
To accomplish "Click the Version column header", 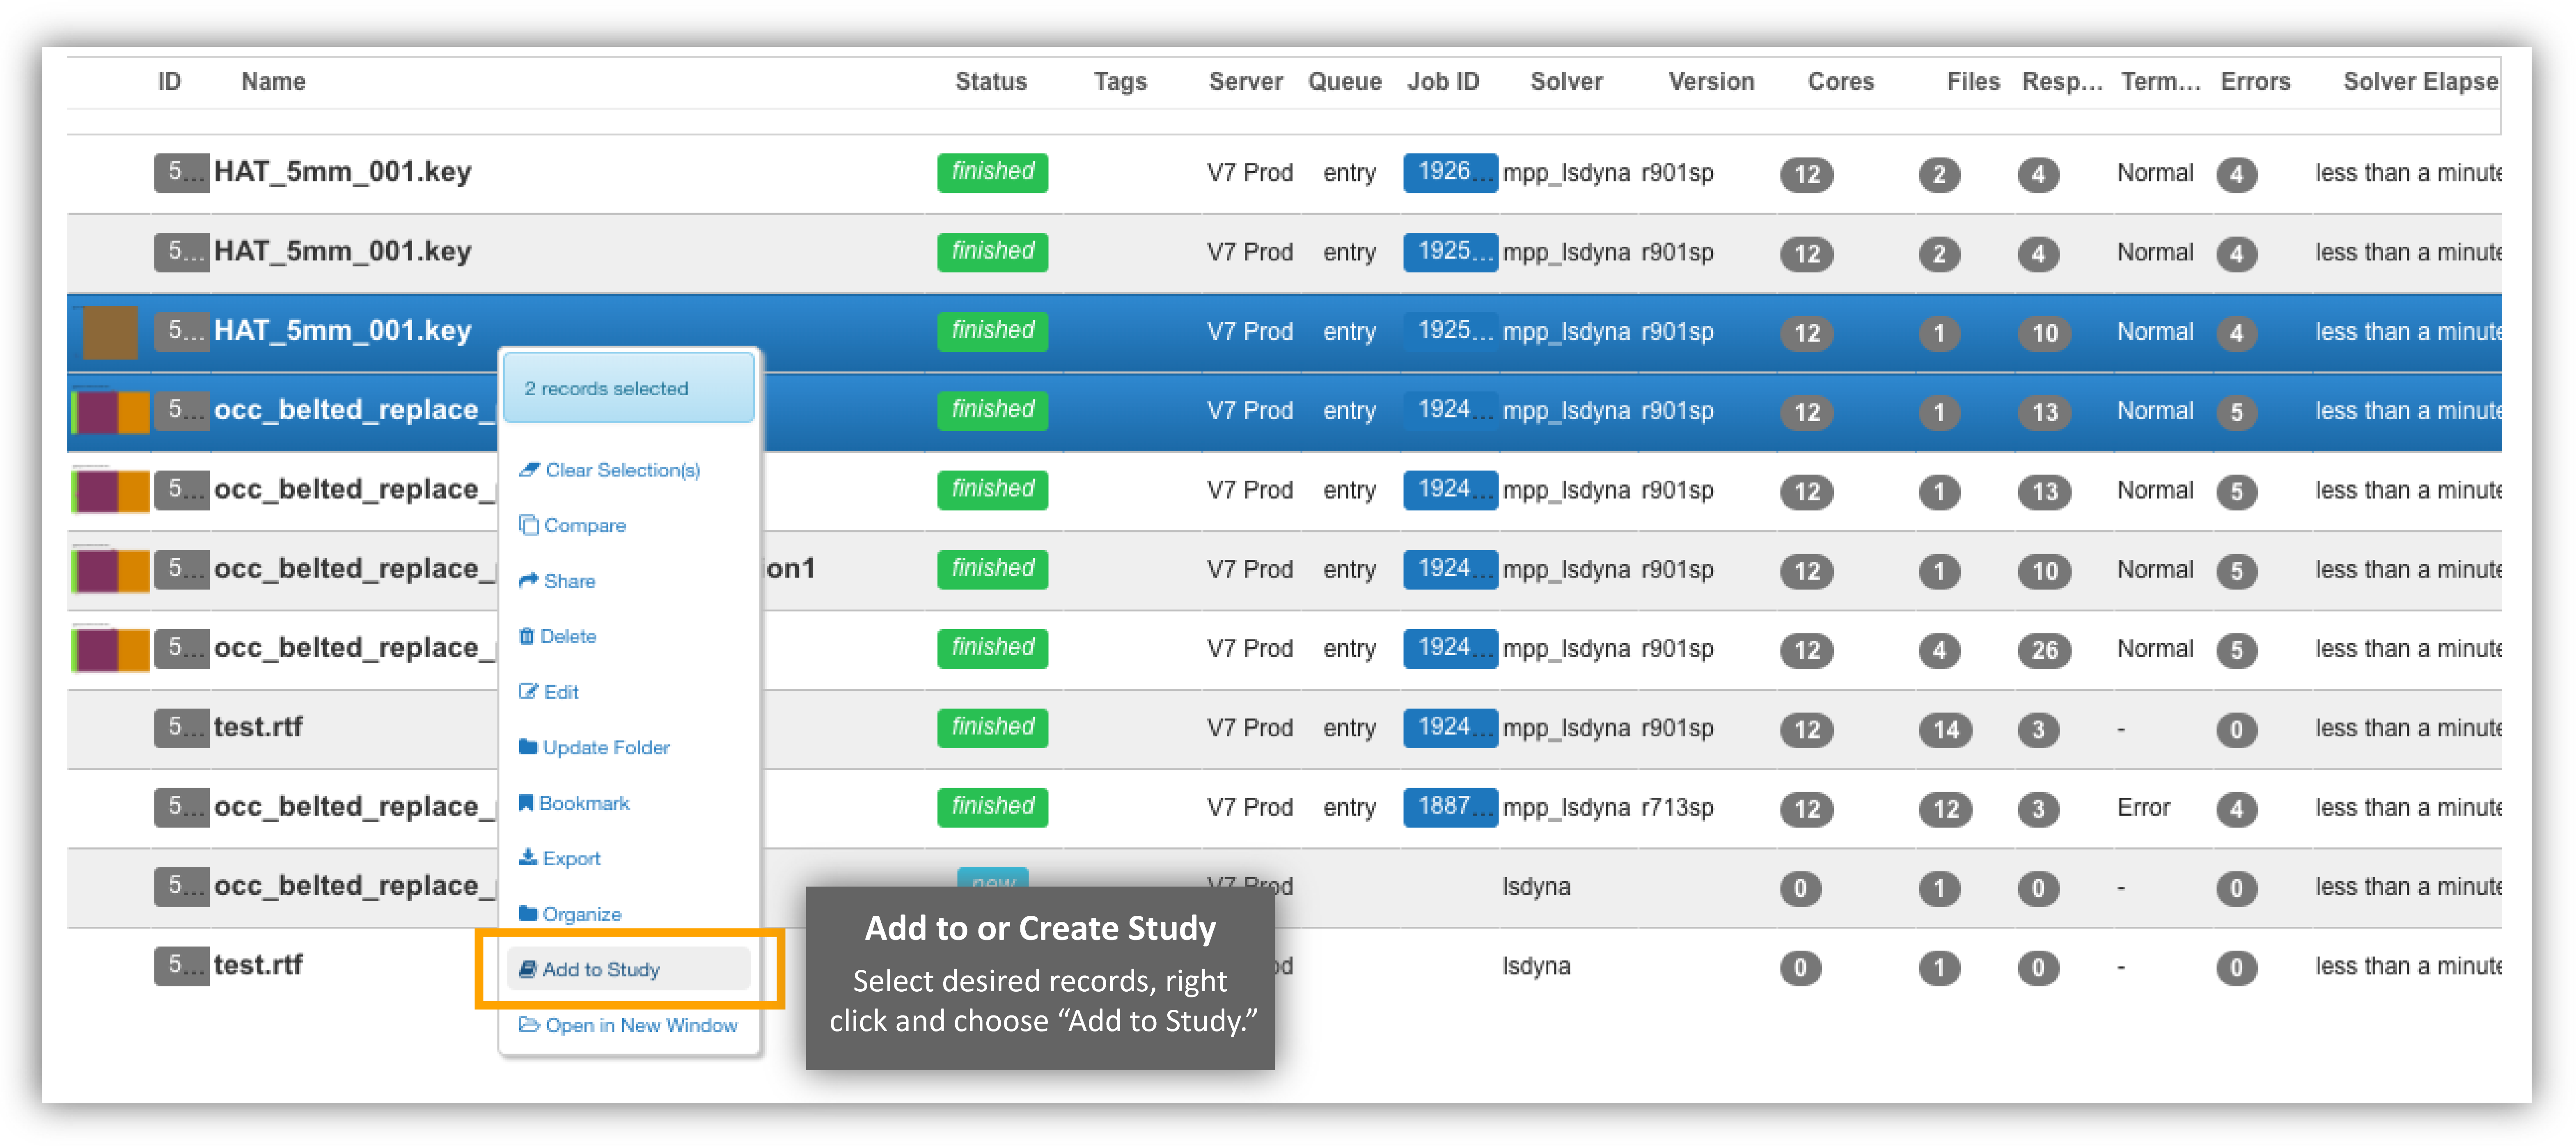I will tap(1711, 82).
